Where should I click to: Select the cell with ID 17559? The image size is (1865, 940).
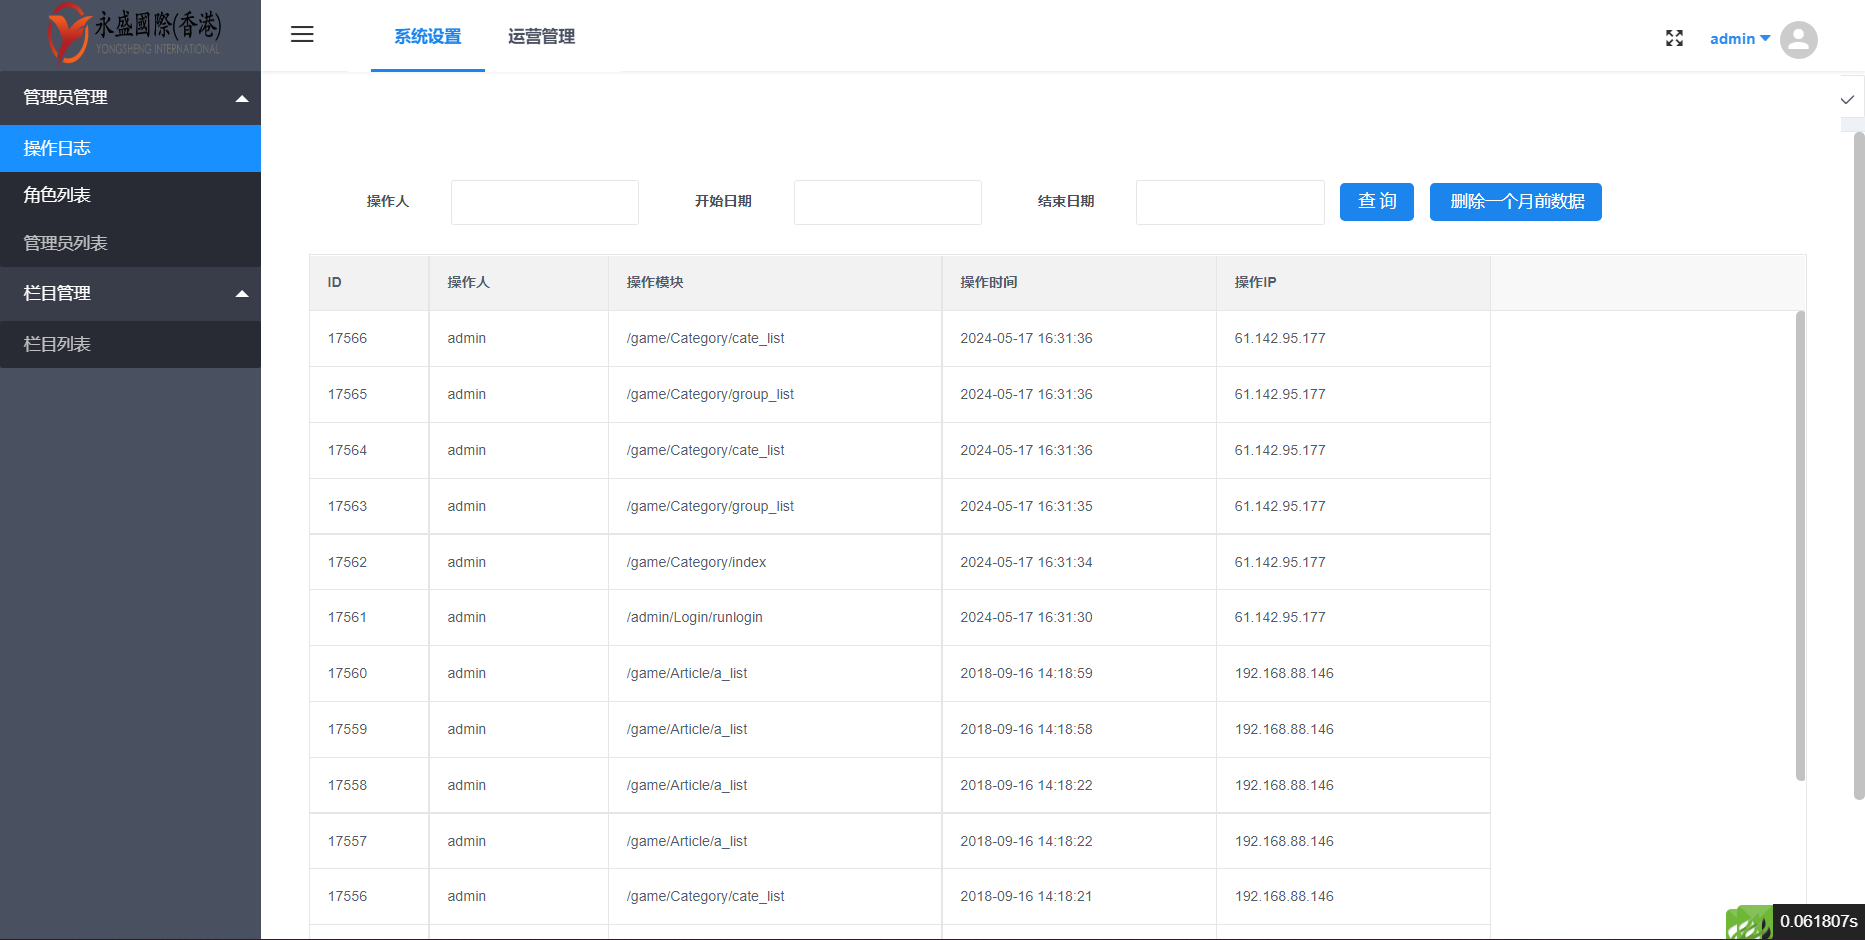(x=370, y=730)
